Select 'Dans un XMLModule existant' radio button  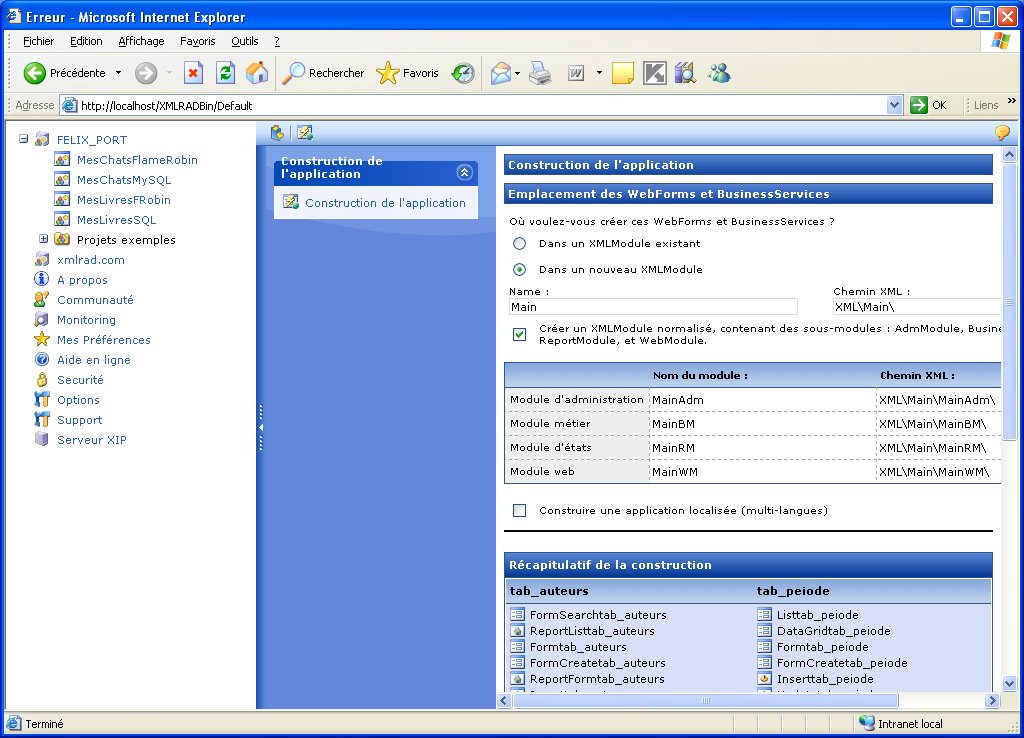coord(519,243)
